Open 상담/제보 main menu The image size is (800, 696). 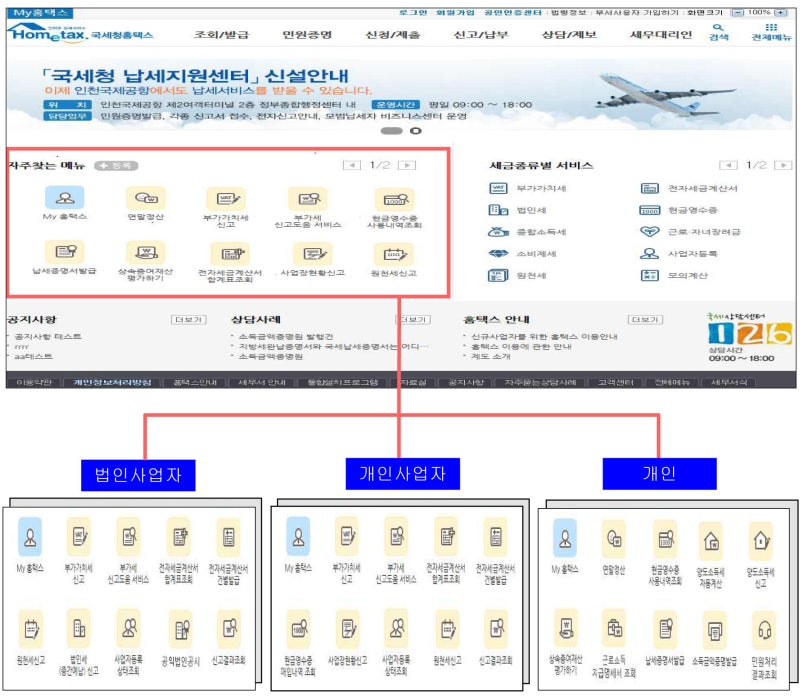[x=569, y=35]
